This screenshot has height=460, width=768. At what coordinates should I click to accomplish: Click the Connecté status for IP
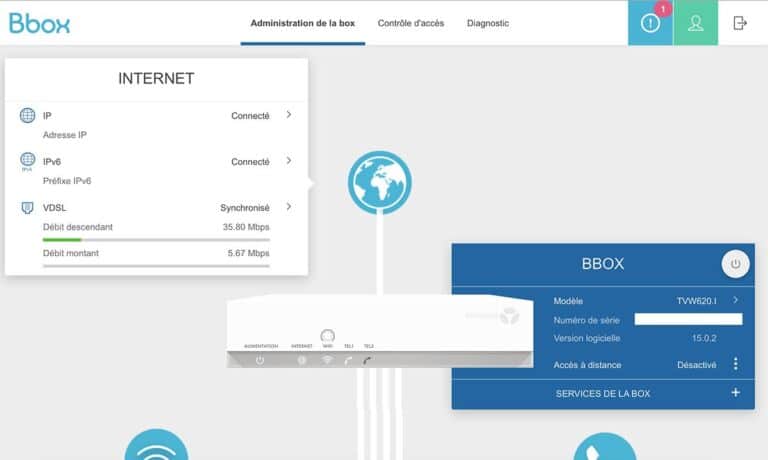click(250, 116)
